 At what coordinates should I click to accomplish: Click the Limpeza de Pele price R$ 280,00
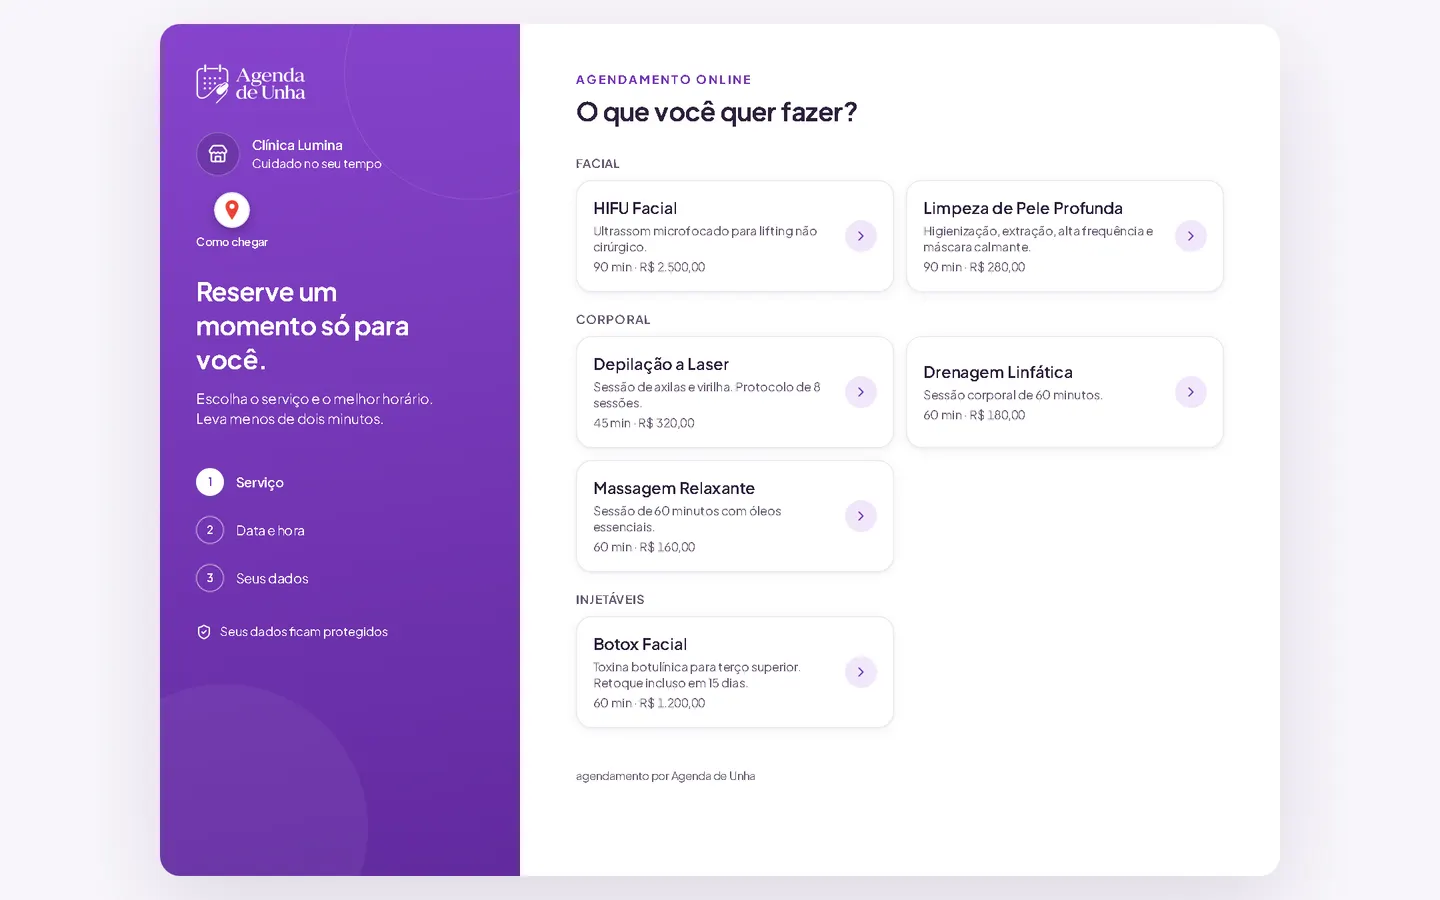pyautogui.click(x=997, y=267)
